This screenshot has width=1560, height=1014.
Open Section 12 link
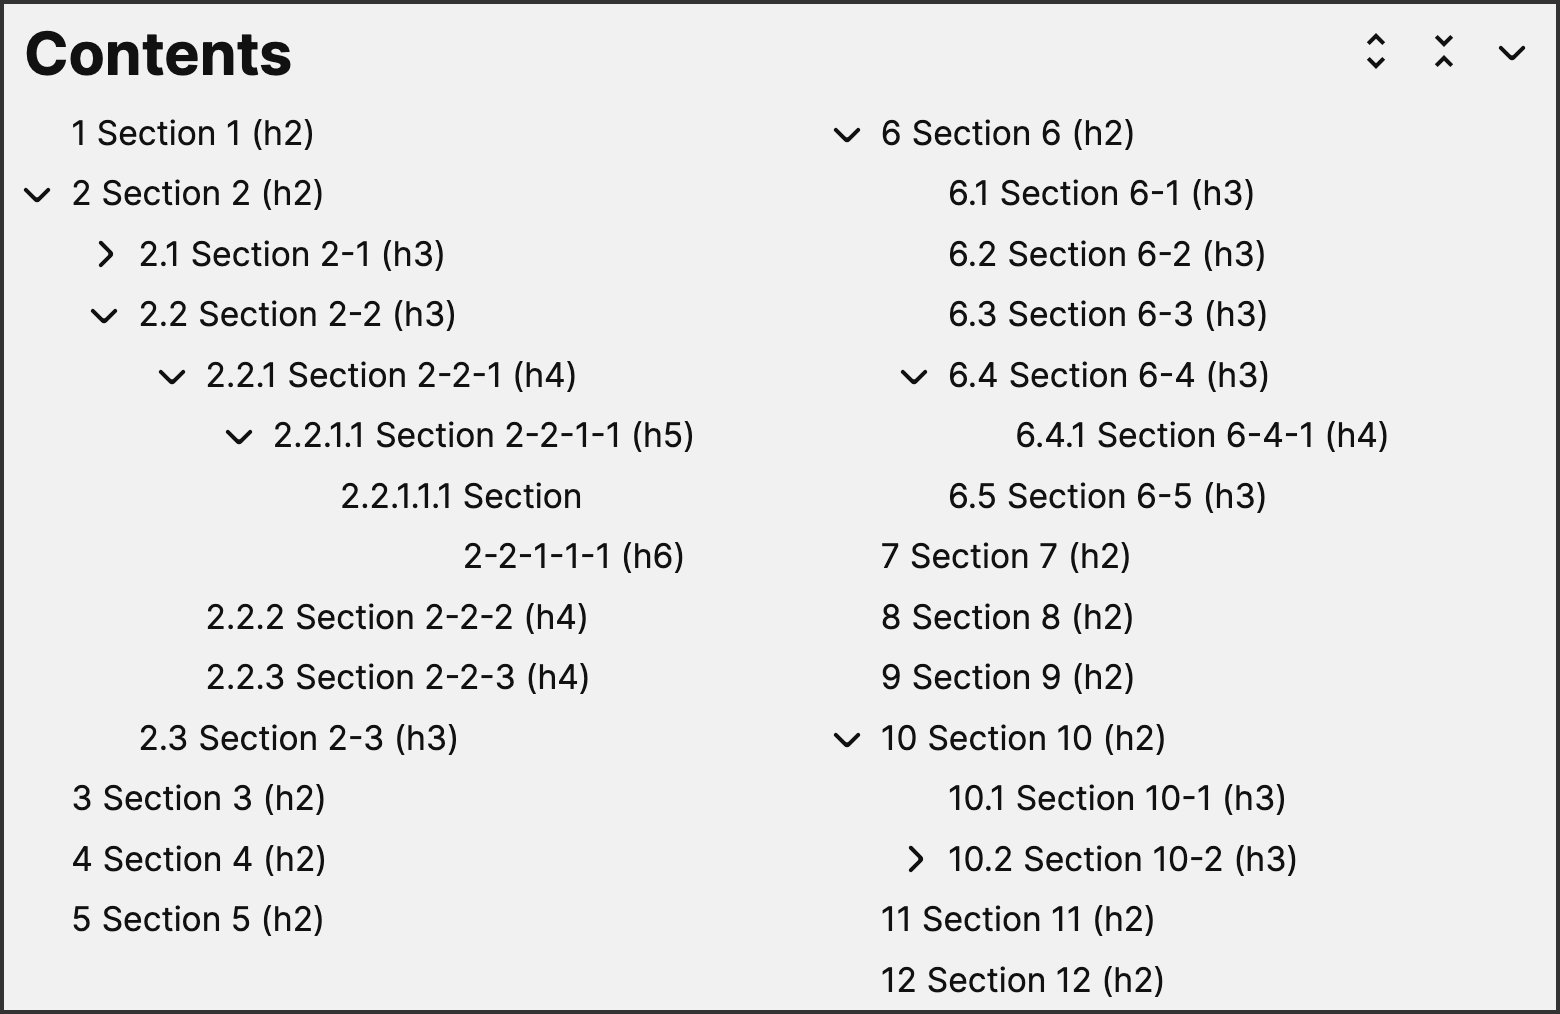[1020, 980]
